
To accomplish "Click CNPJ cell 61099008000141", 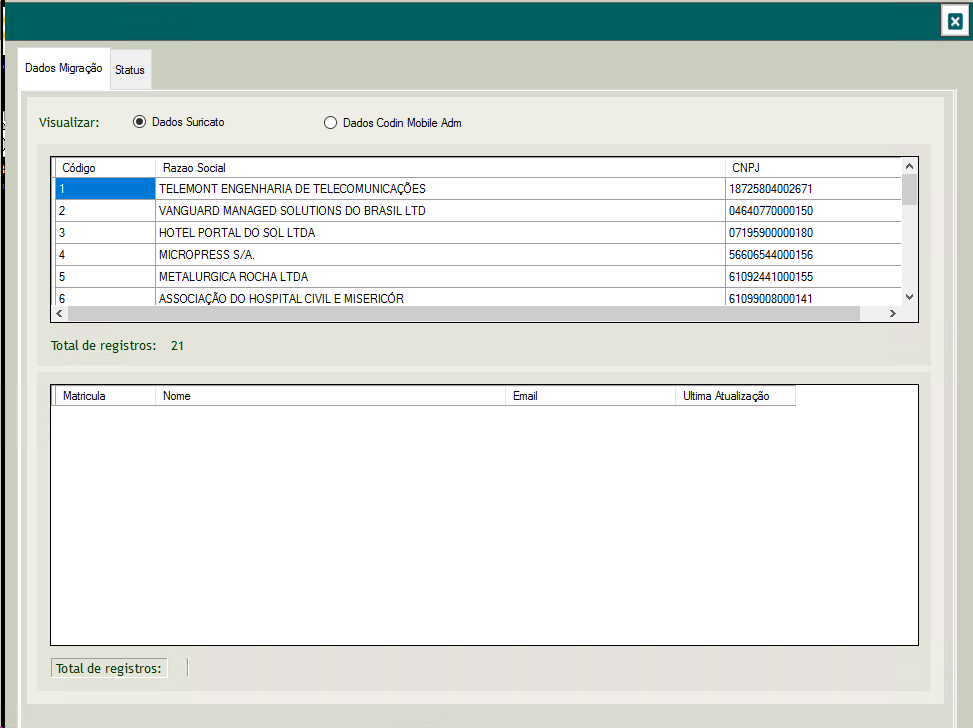I will click(813, 297).
